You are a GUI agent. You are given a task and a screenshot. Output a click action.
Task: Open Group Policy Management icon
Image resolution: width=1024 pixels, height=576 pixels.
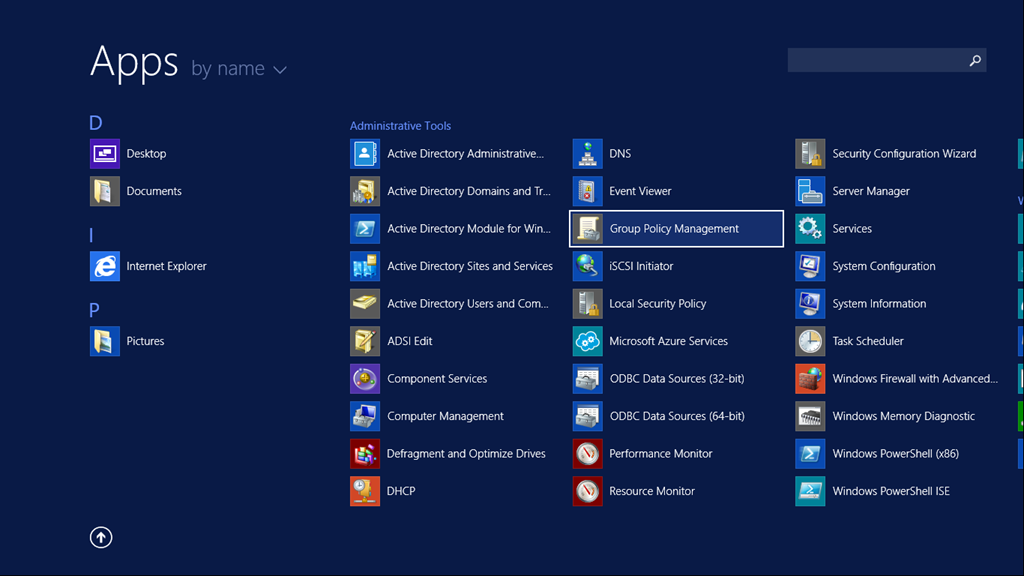pos(587,229)
